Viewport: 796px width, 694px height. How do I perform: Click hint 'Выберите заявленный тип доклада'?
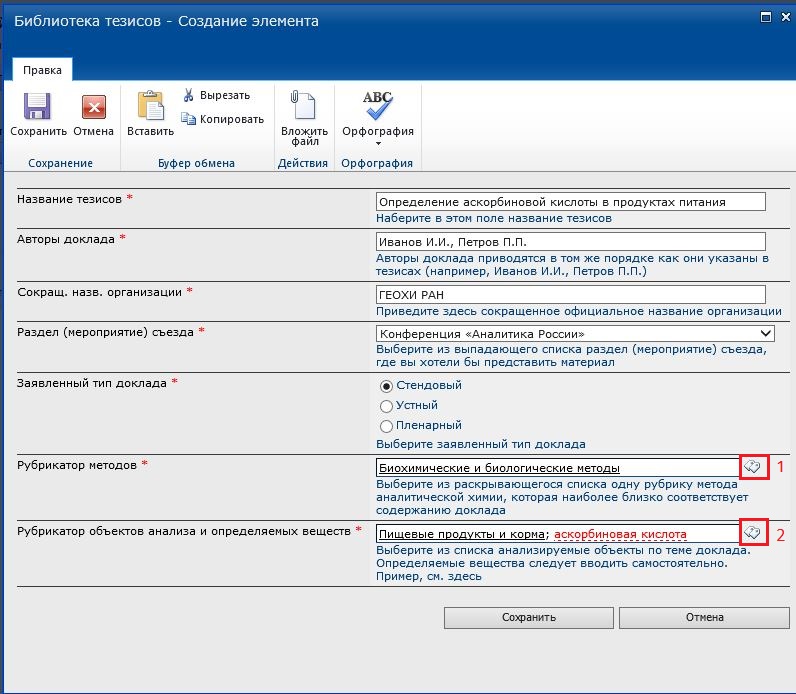tap(480, 444)
